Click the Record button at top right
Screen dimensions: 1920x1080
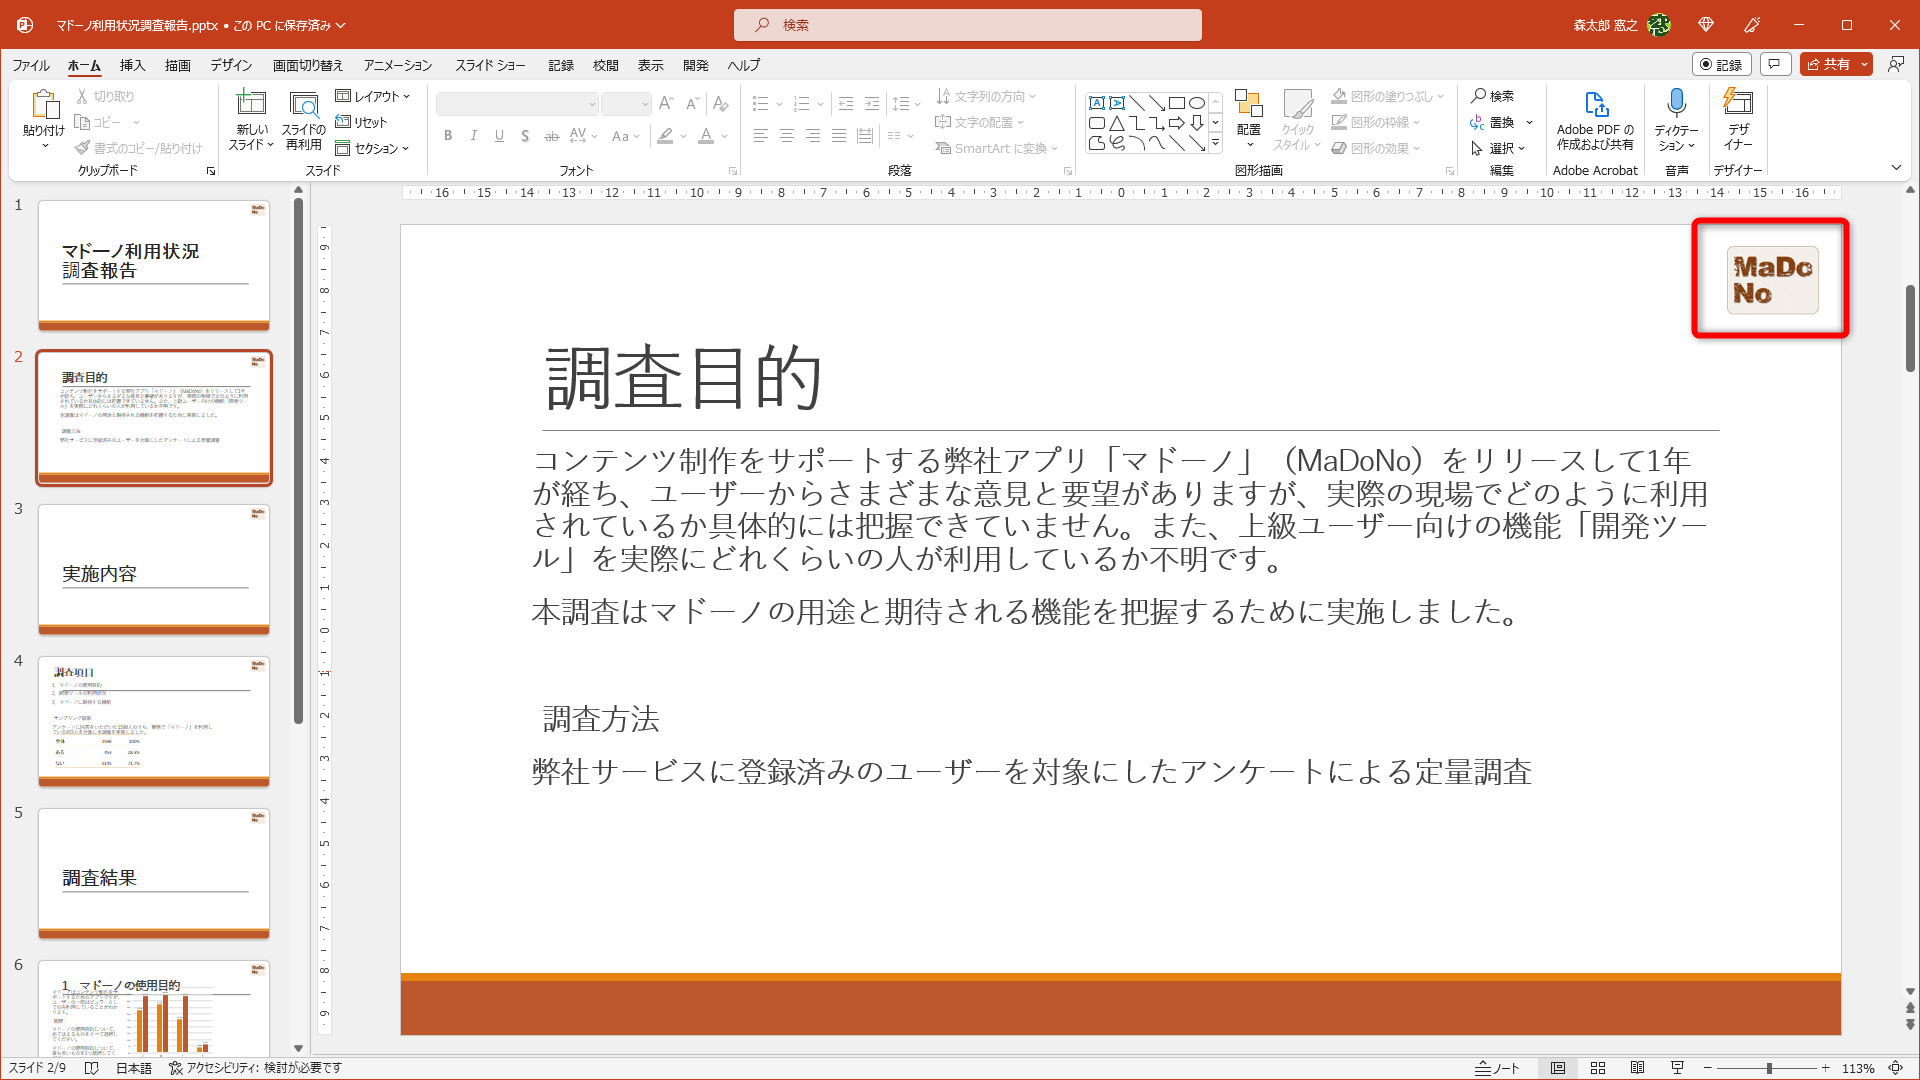[1721, 64]
